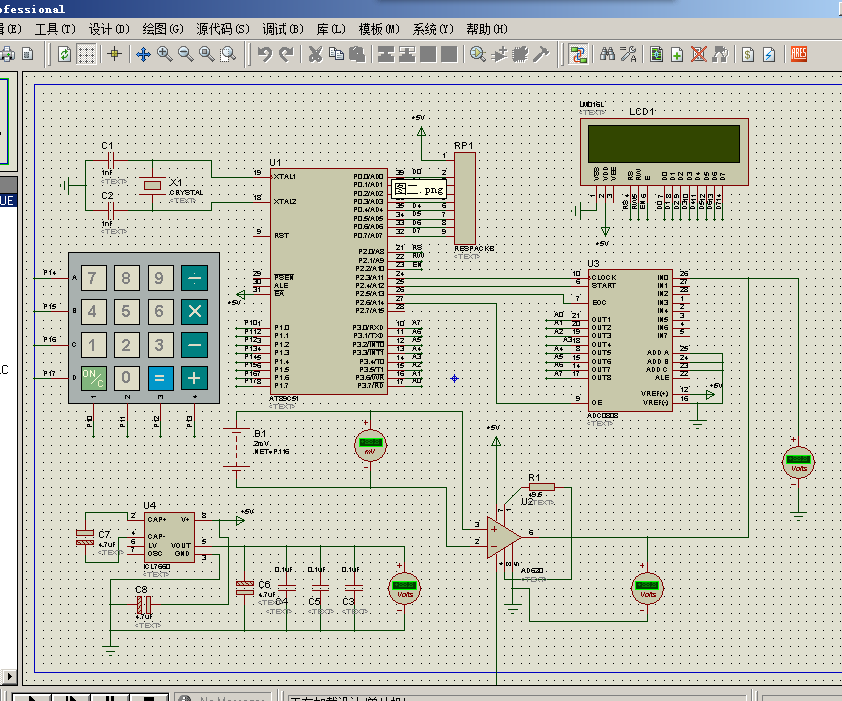Click keypad button 7 on schematic
The height and width of the screenshot is (701, 842).
coord(93,278)
